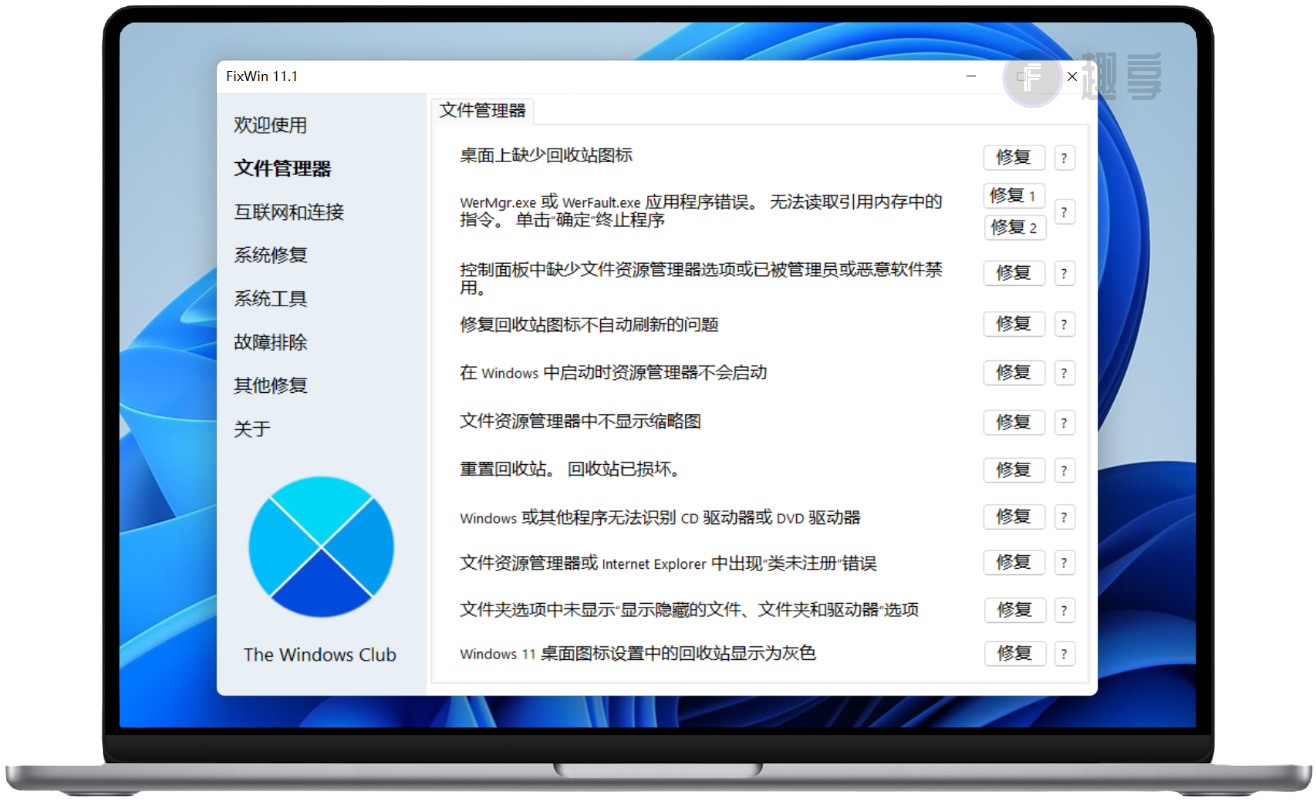
Task: Click The Windows Club label
Action: (x=320, y=655)
